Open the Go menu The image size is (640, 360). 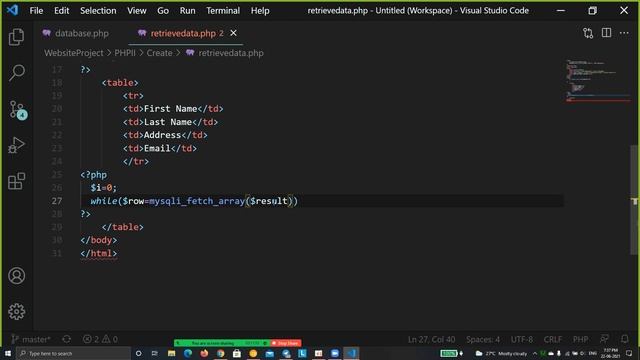tap(163, 11)
